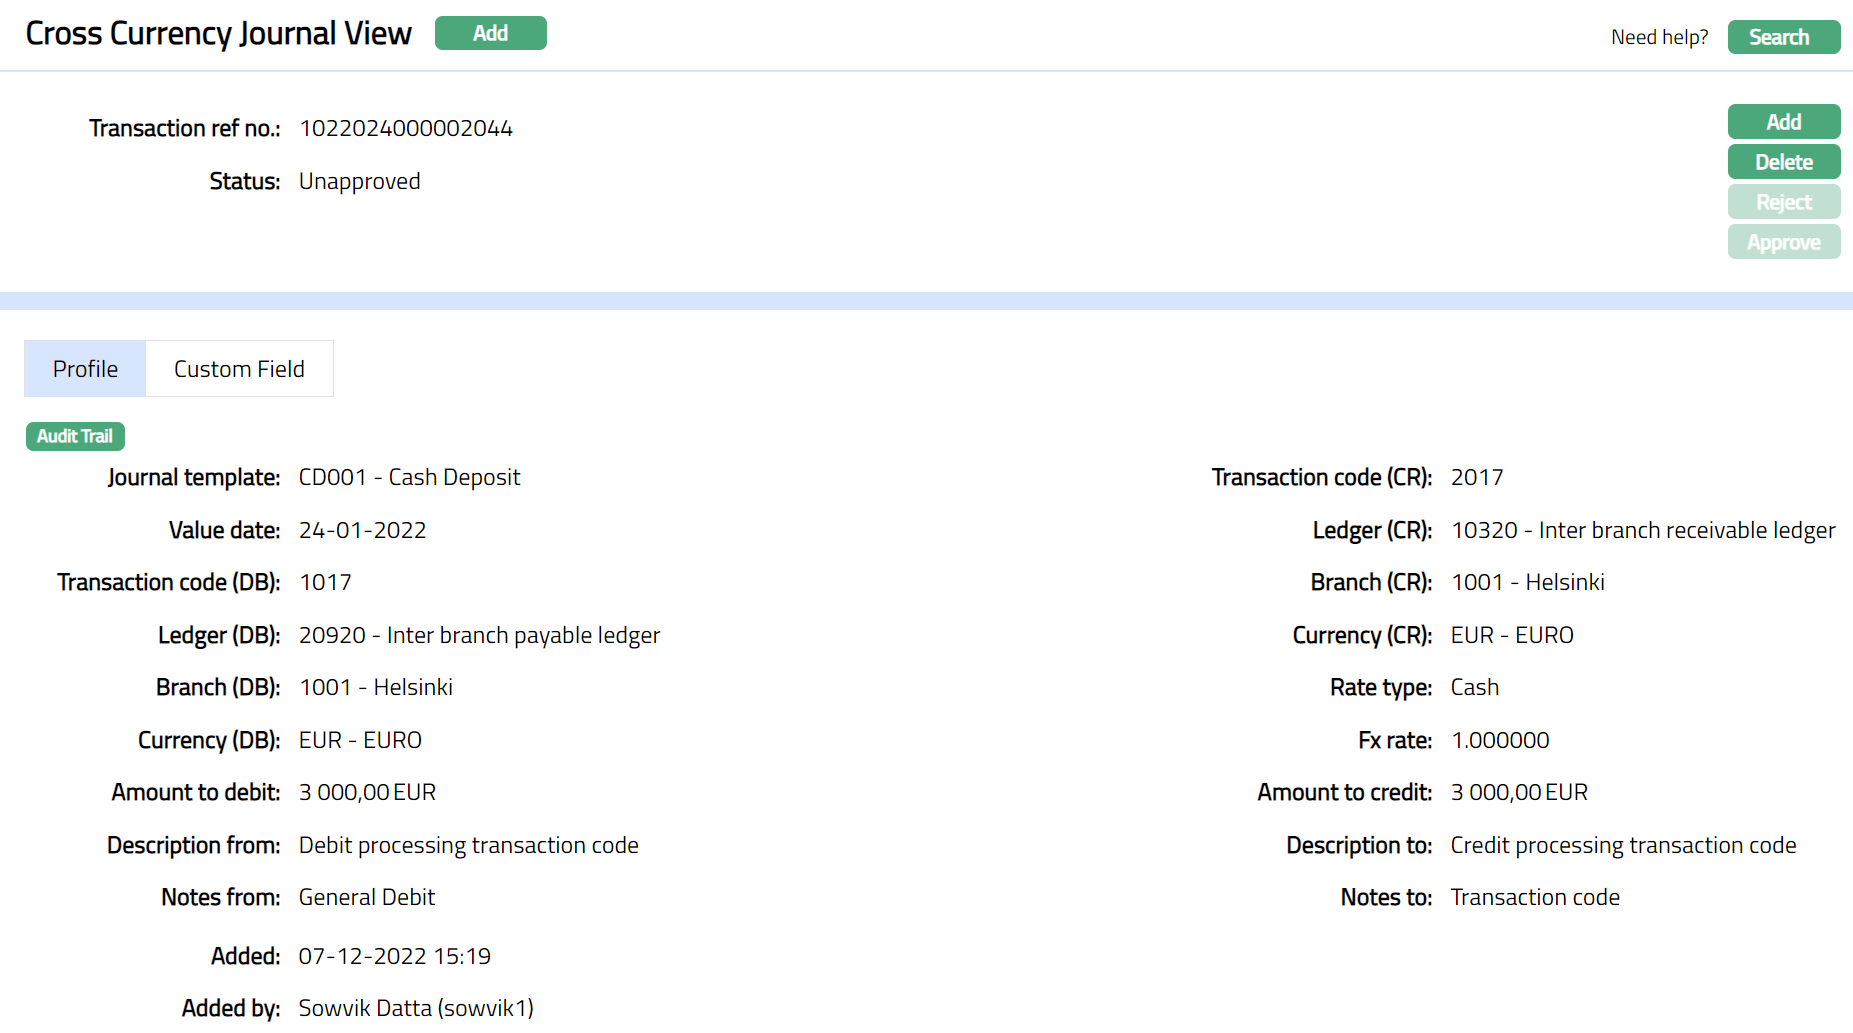Open the Custom Field tab
Screen dimensions: 1853x1033
pyautogui.click(x=239, y=369)
